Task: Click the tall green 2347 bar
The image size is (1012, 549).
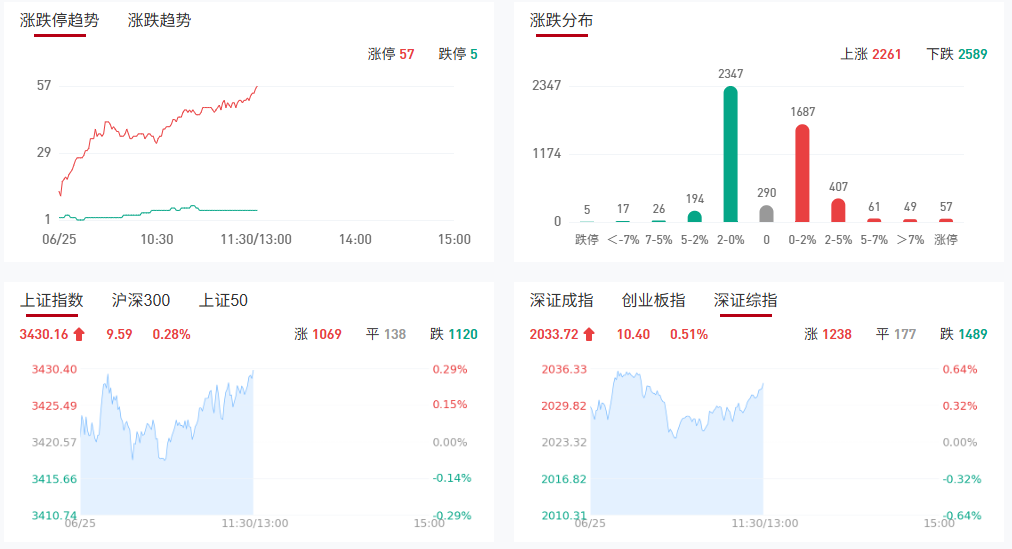Action: pos(731,154)
